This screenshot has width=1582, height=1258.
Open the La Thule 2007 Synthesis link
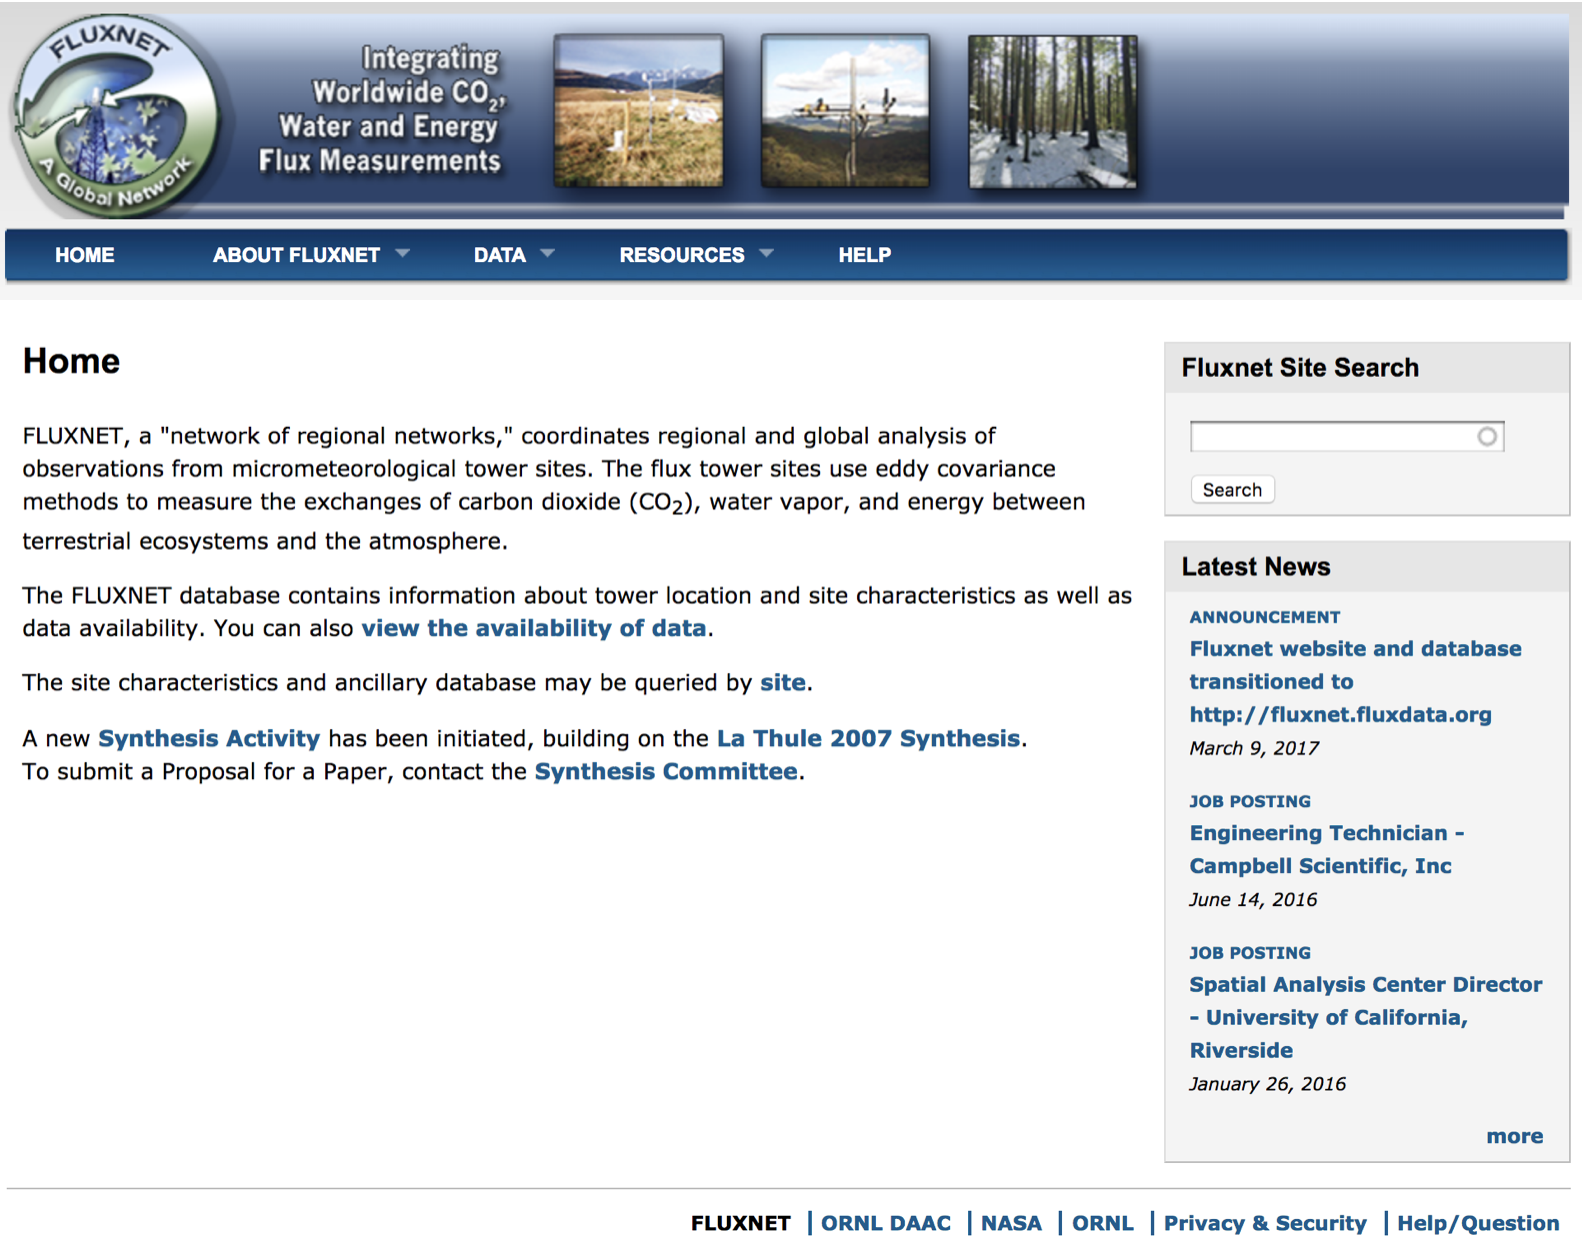pyautogui.click(x=869, y=738)
